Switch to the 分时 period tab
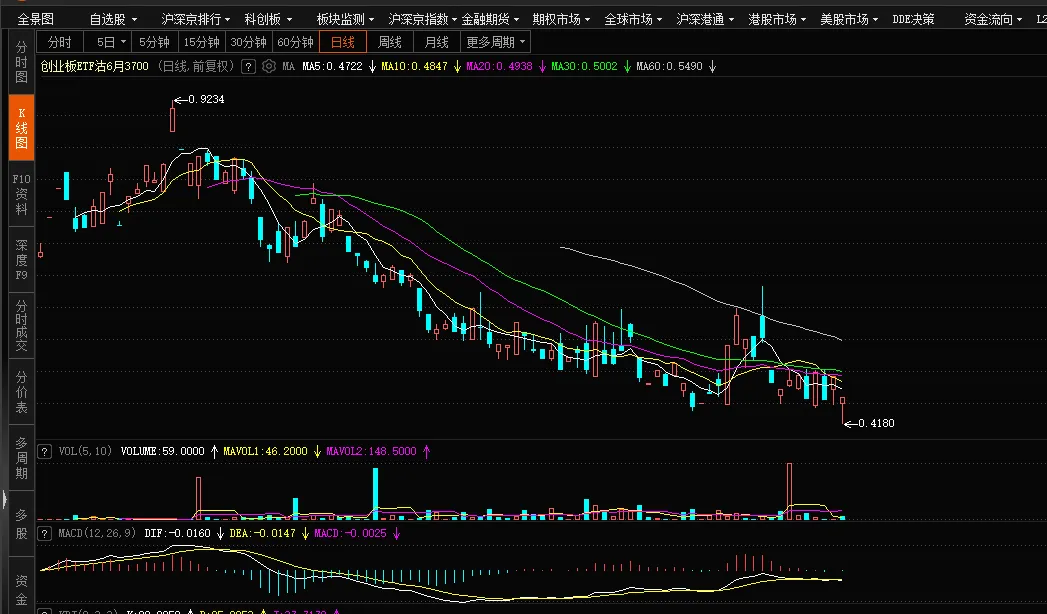 (59, 42)
